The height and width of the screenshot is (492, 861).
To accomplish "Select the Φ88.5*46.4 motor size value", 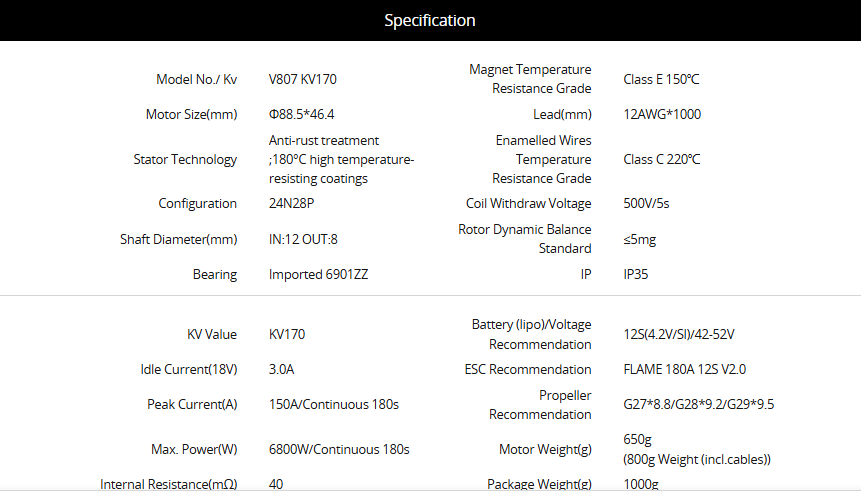I will 301,114.
